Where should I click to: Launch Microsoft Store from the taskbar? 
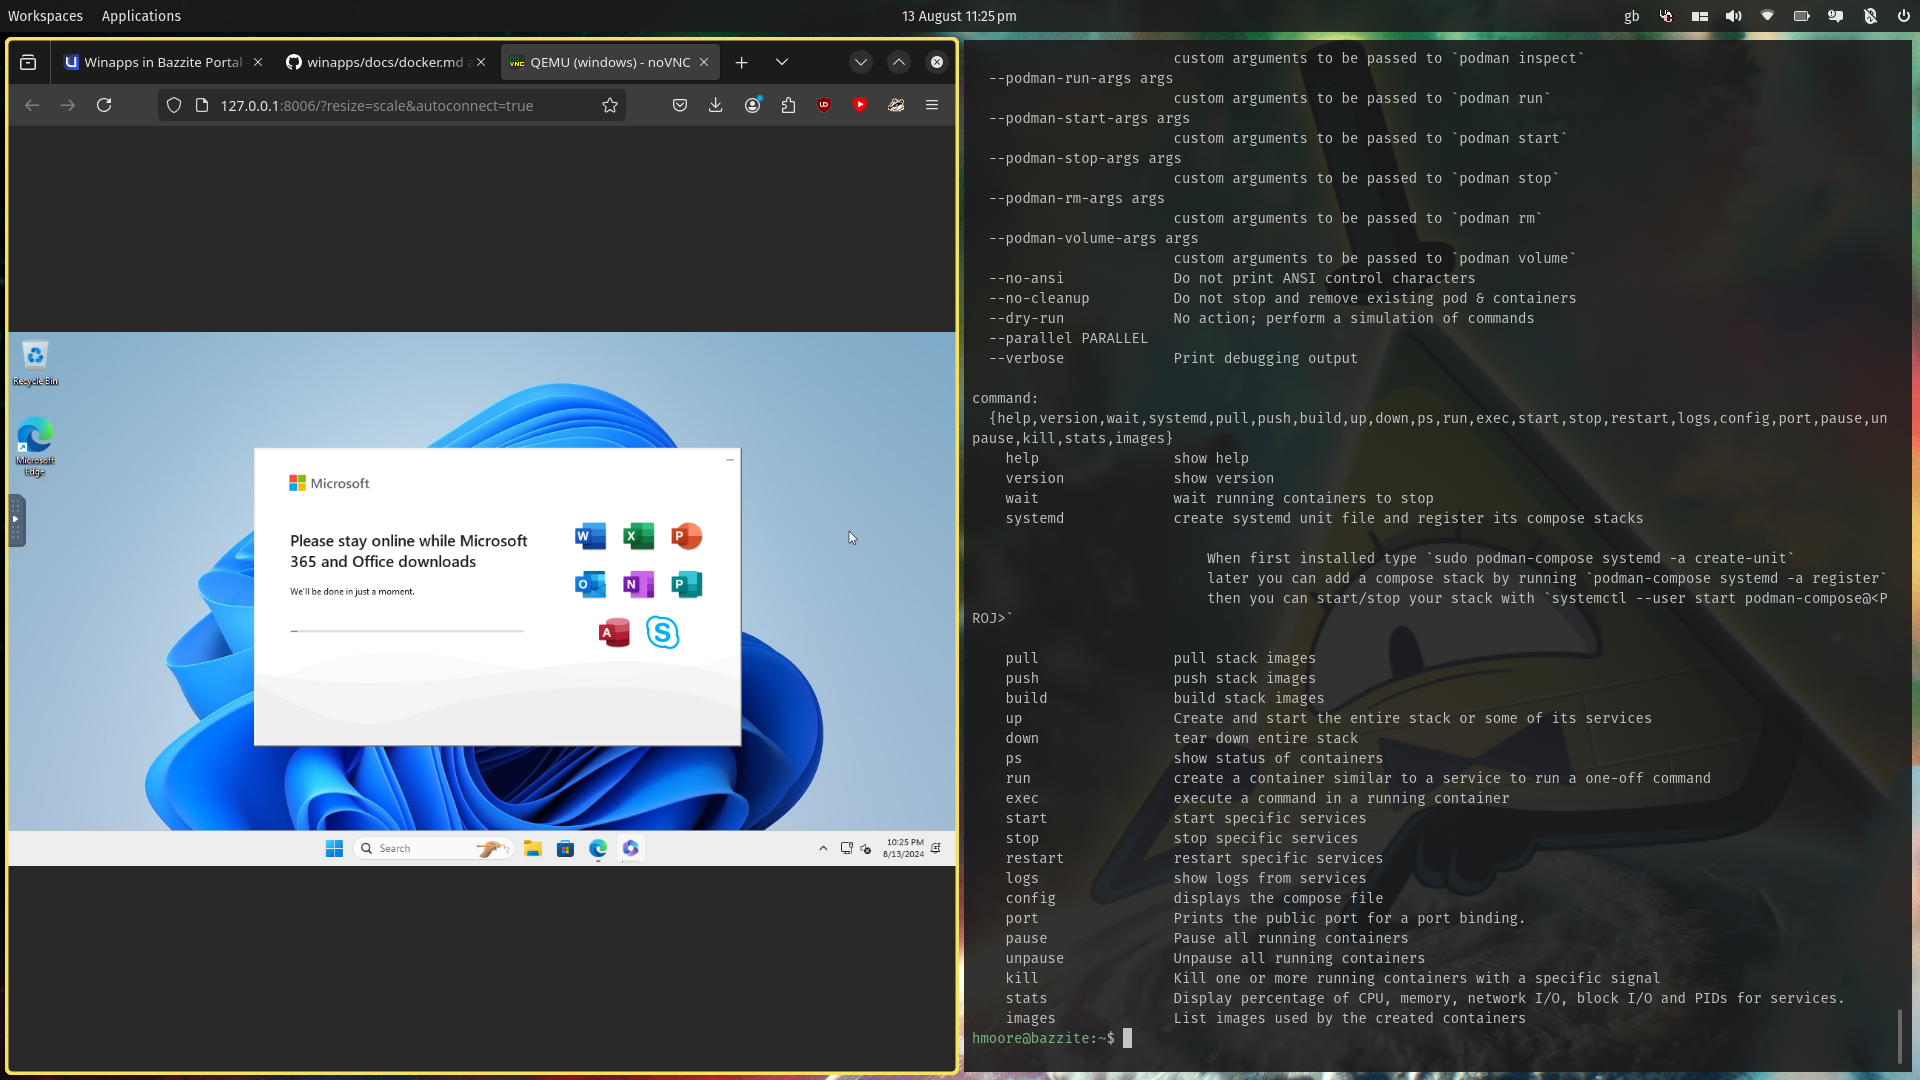click(x=565, y=848)
